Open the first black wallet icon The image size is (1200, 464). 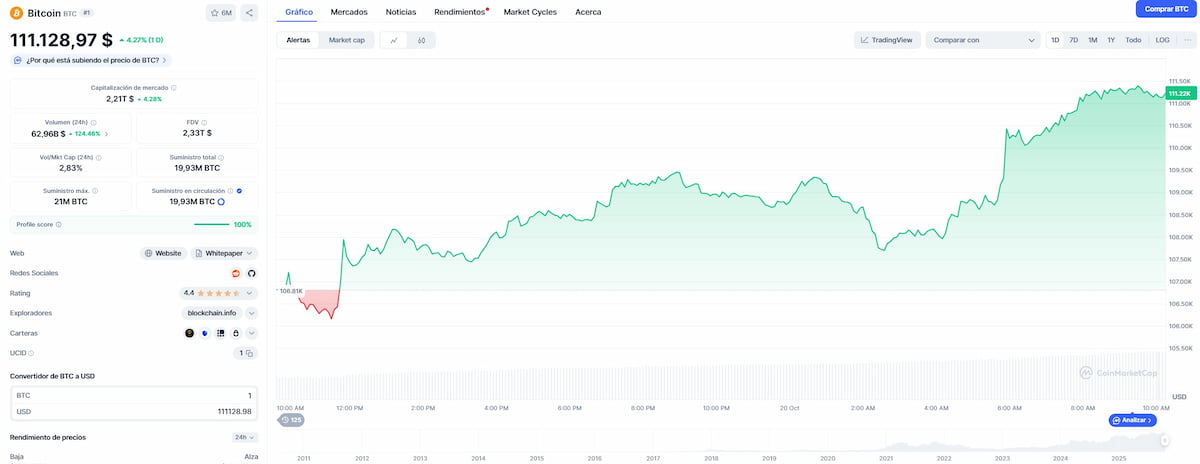[x=190, y=333]
